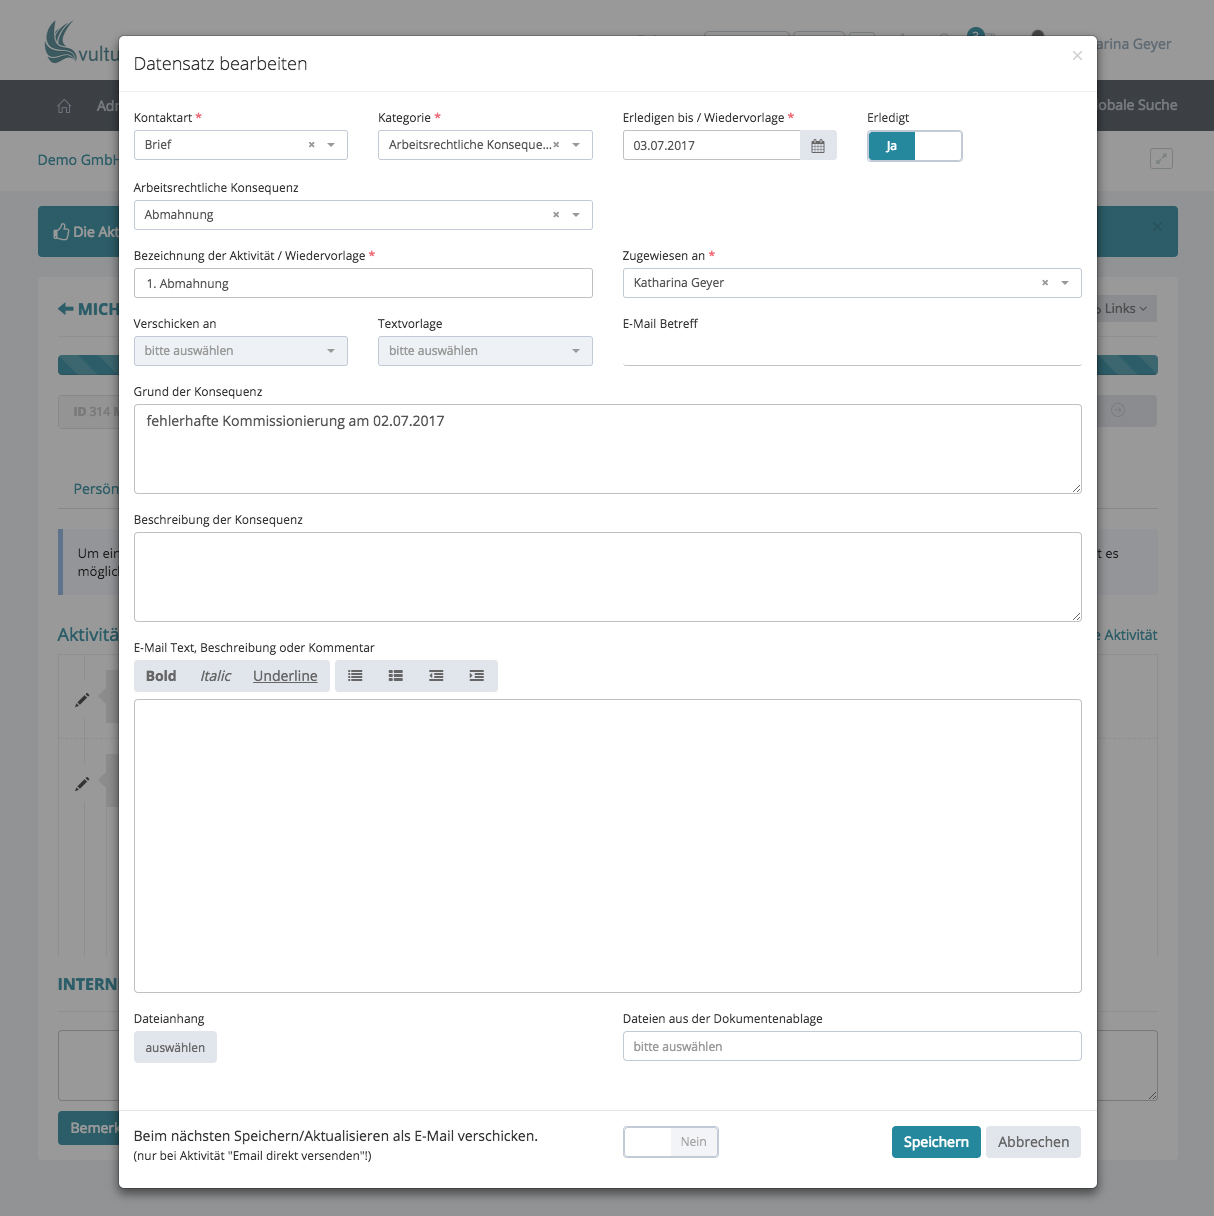The width and height of the screenshot is (1214, 1216).
Task: Clear the 'Abmahnung' selection with x
Action: click(x=556, y=215)
